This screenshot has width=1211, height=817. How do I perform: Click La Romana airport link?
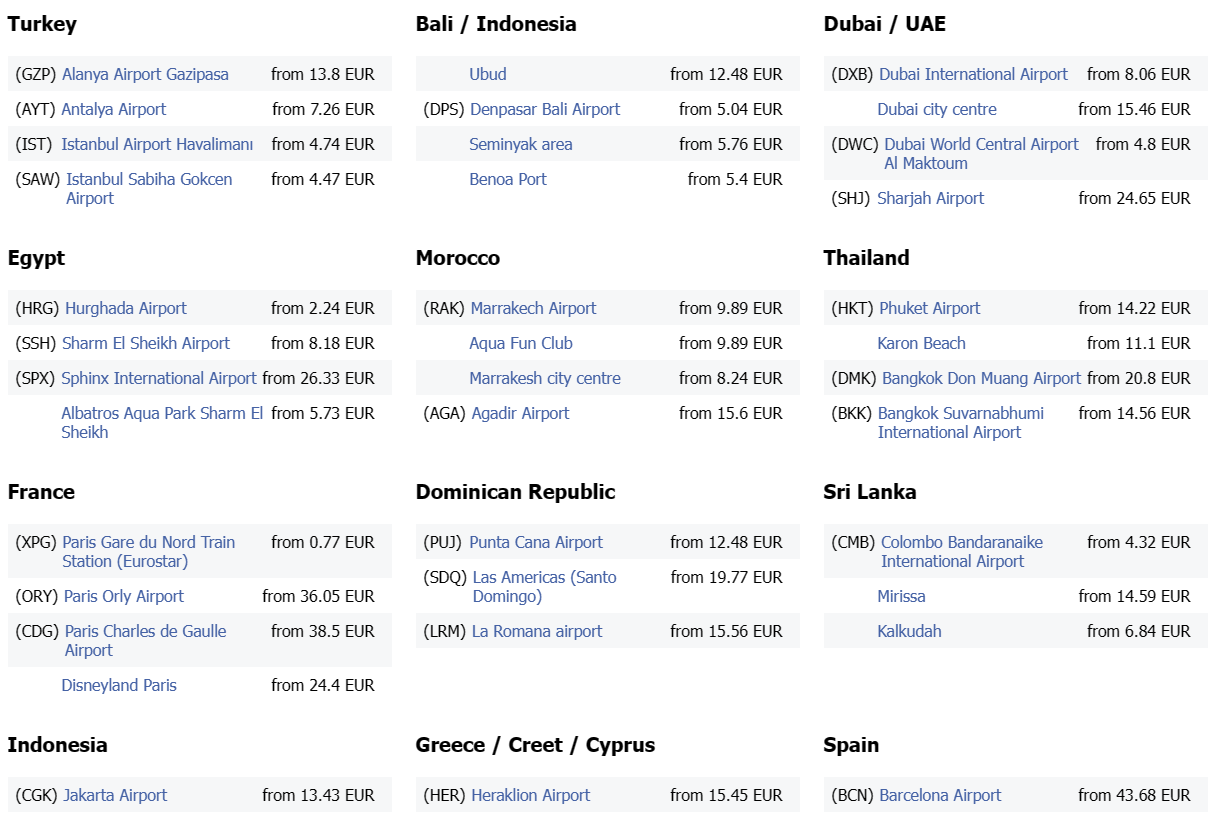[537, 631]
